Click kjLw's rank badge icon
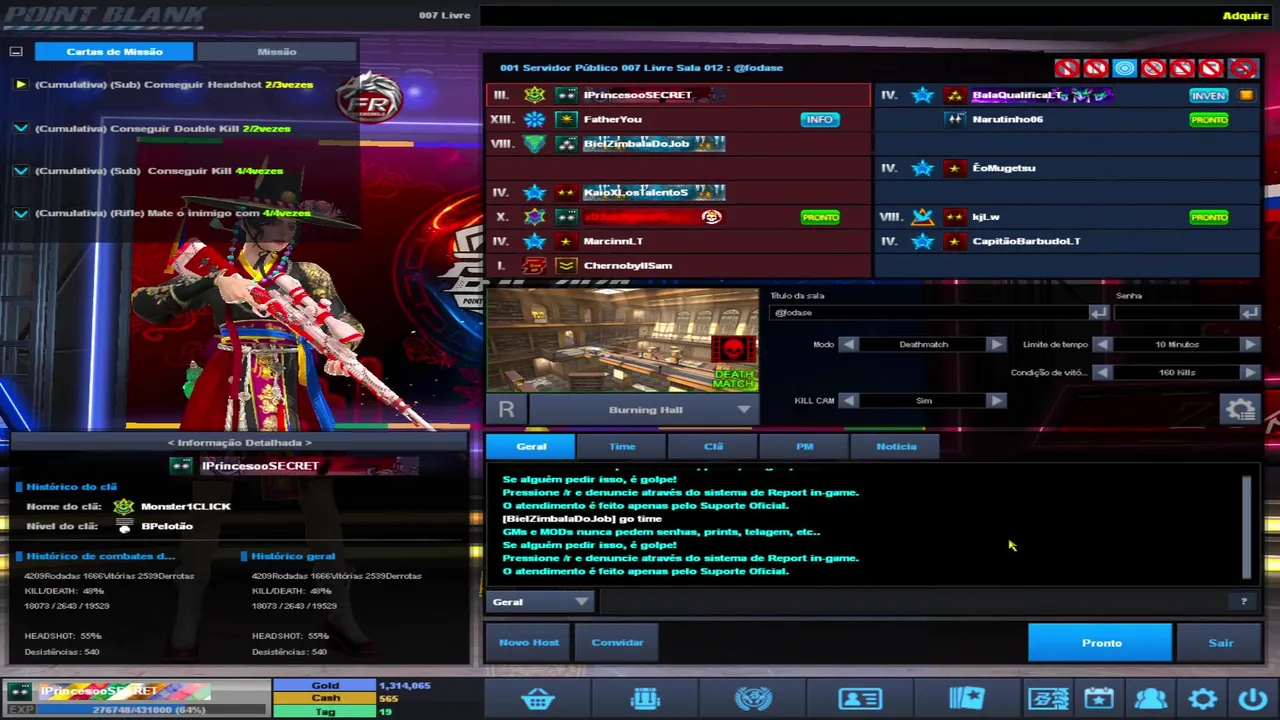 (922, 216)
